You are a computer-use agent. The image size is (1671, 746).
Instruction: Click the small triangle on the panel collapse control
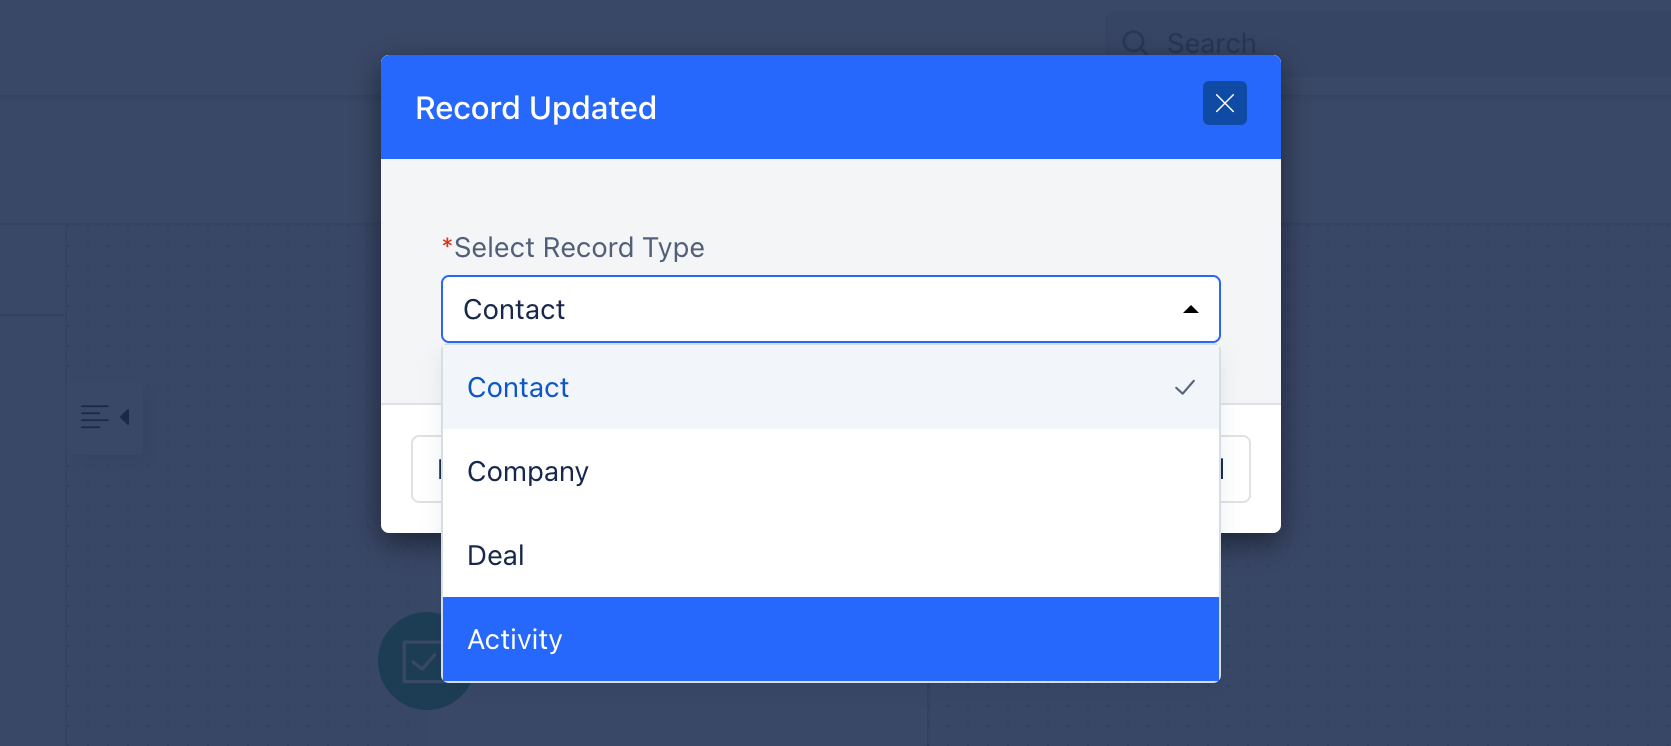point(125,417)
